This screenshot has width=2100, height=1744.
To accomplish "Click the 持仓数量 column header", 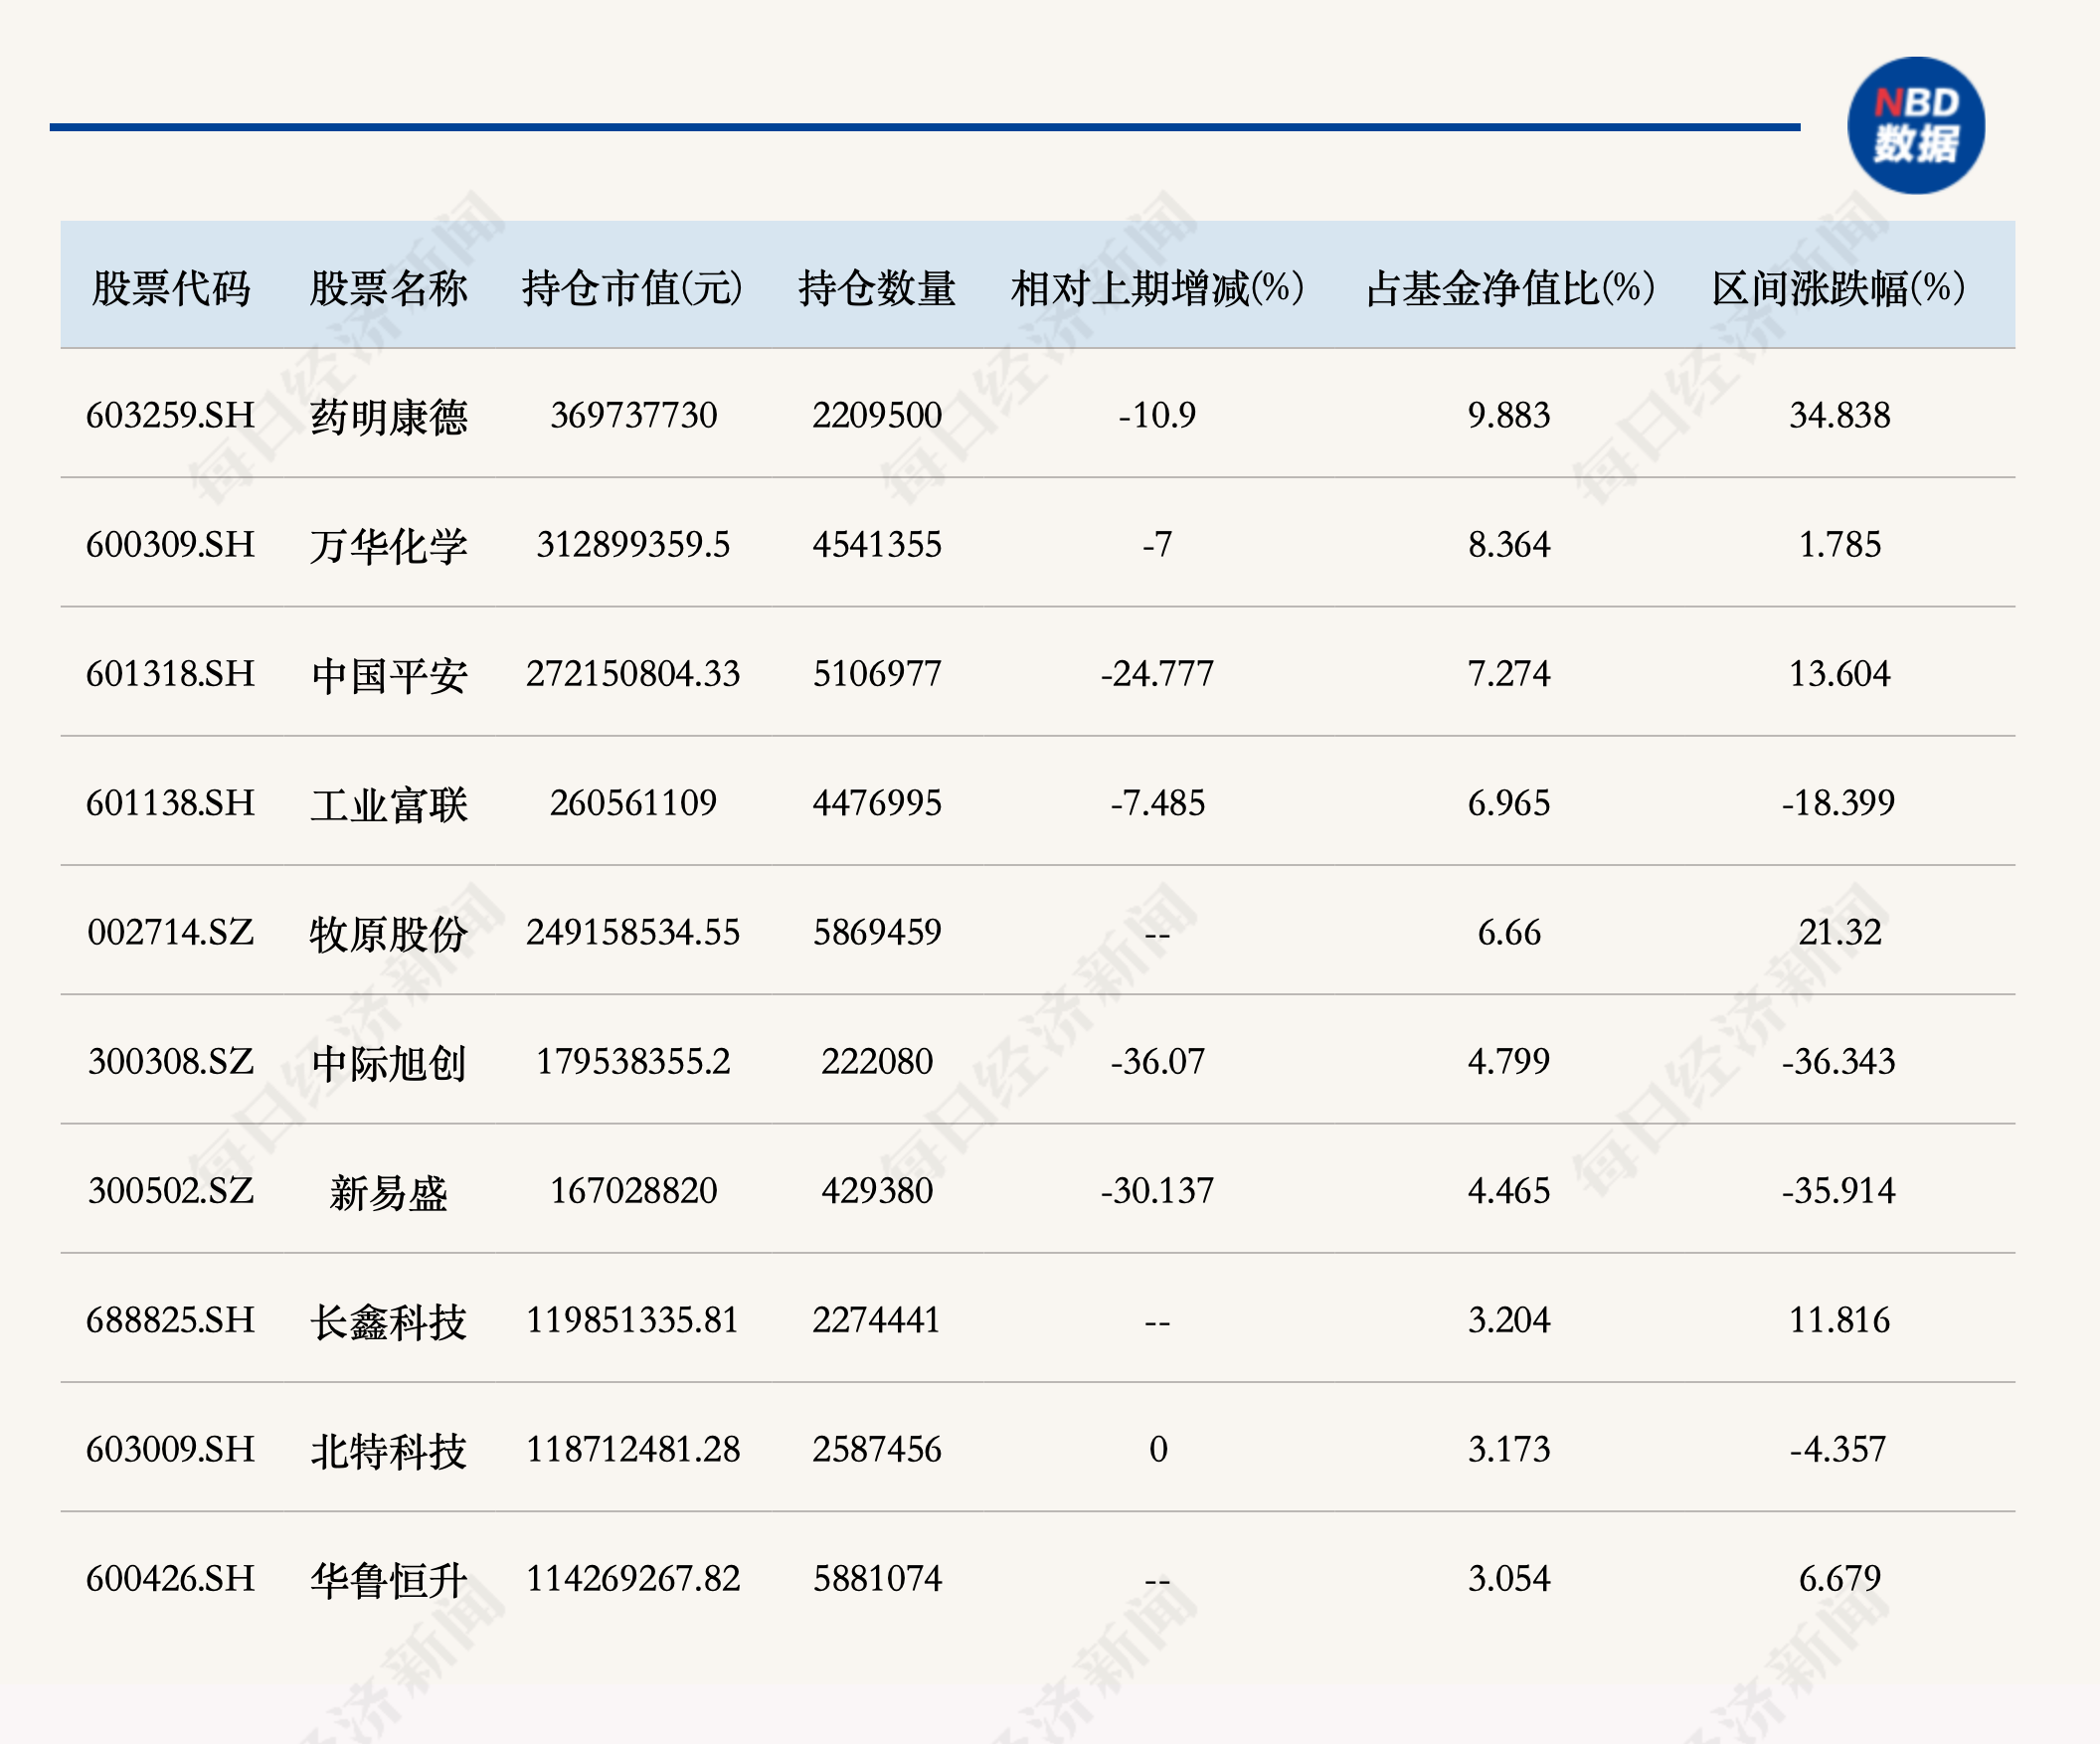I will (877, 288).
